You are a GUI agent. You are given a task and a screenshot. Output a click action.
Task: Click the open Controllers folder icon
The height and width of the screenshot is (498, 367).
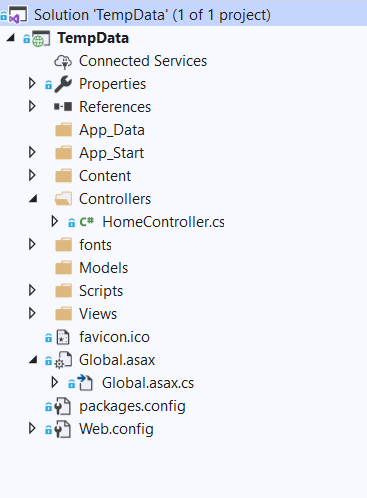pos(63,199)
